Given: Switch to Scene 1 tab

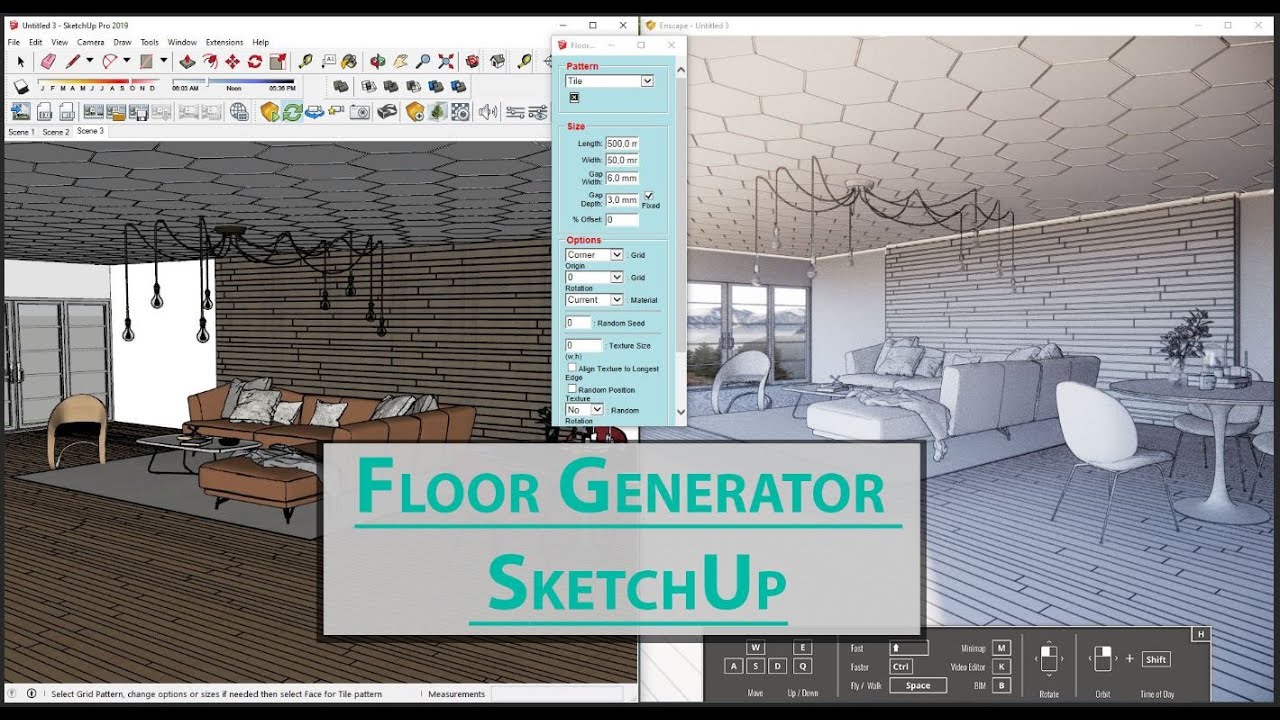Looking at the screenshot, I should click(21, 132).
